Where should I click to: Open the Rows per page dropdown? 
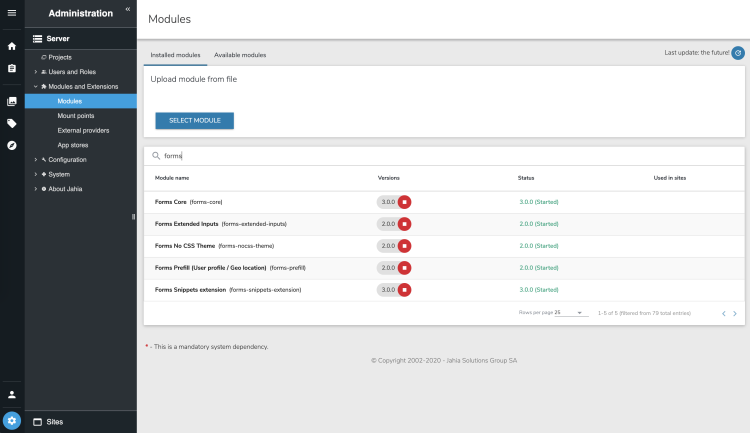[571, 313]
